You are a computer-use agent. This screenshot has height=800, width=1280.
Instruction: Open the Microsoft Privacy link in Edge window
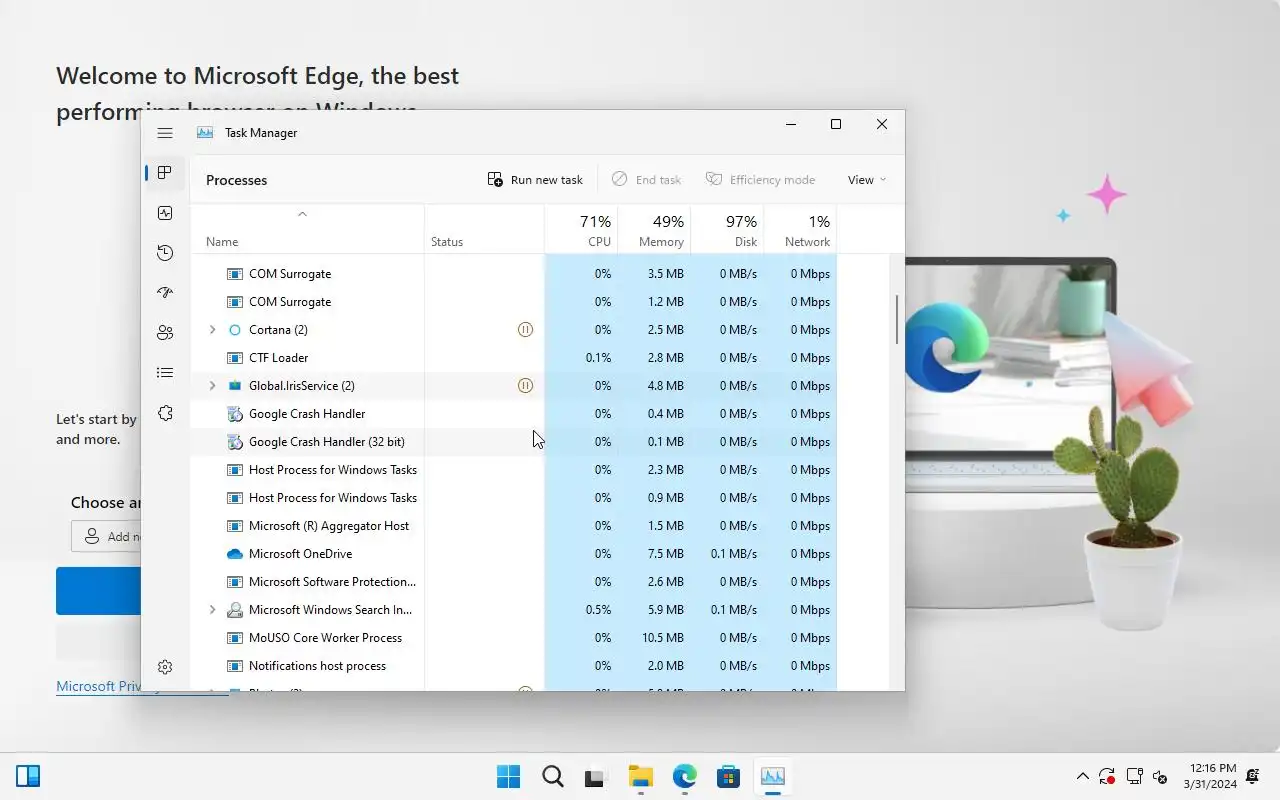click(98, 686)
